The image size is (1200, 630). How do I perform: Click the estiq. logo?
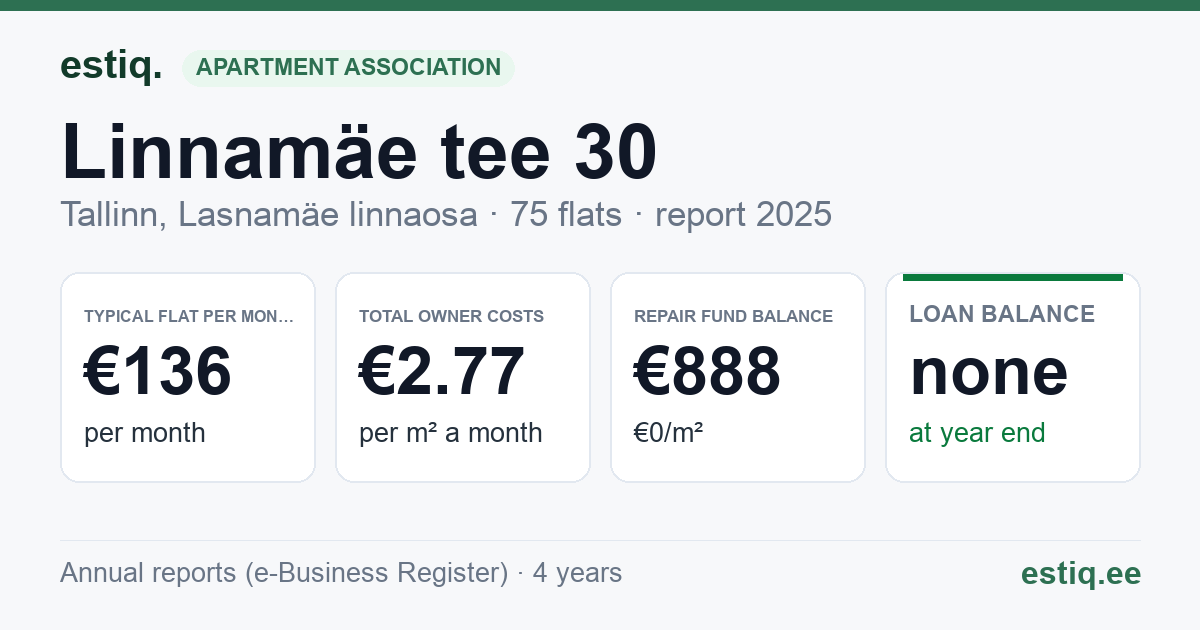coord(111,66)
